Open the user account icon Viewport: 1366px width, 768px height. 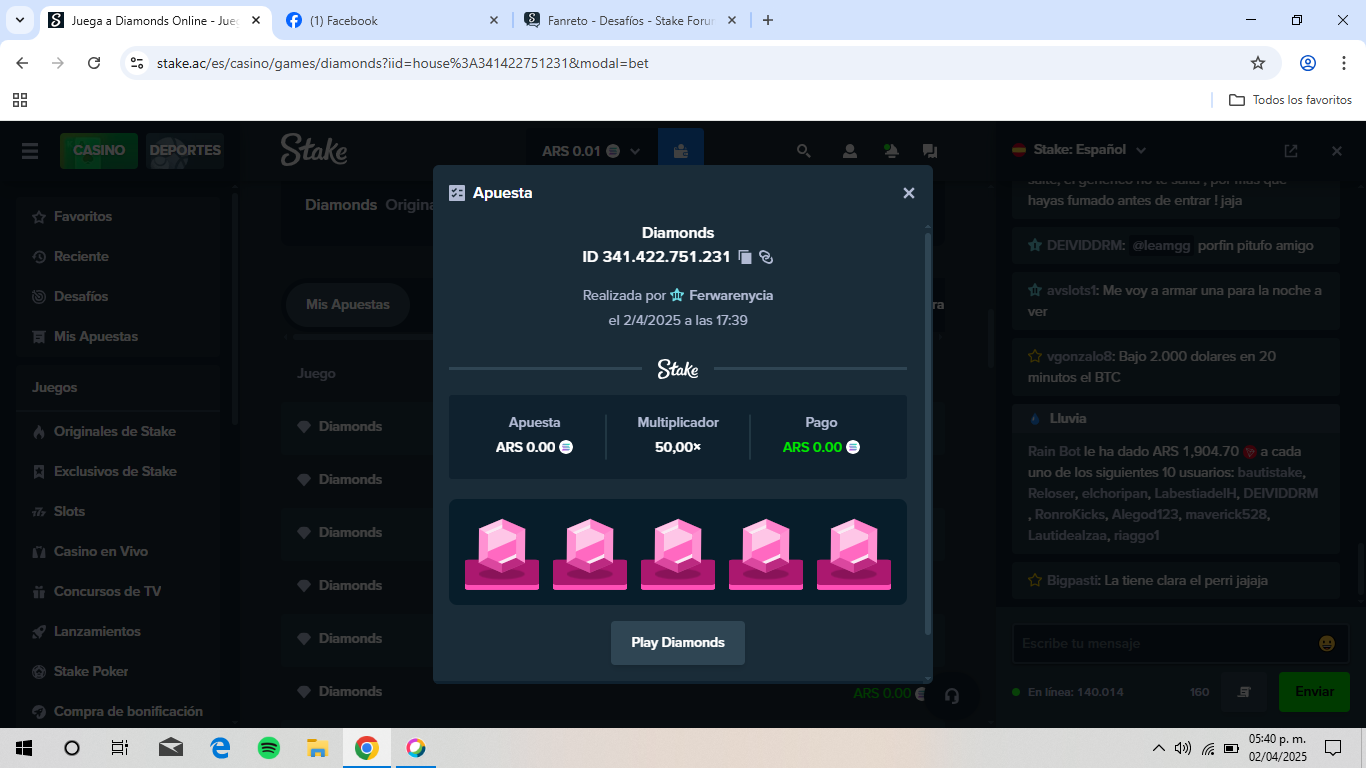850,151
